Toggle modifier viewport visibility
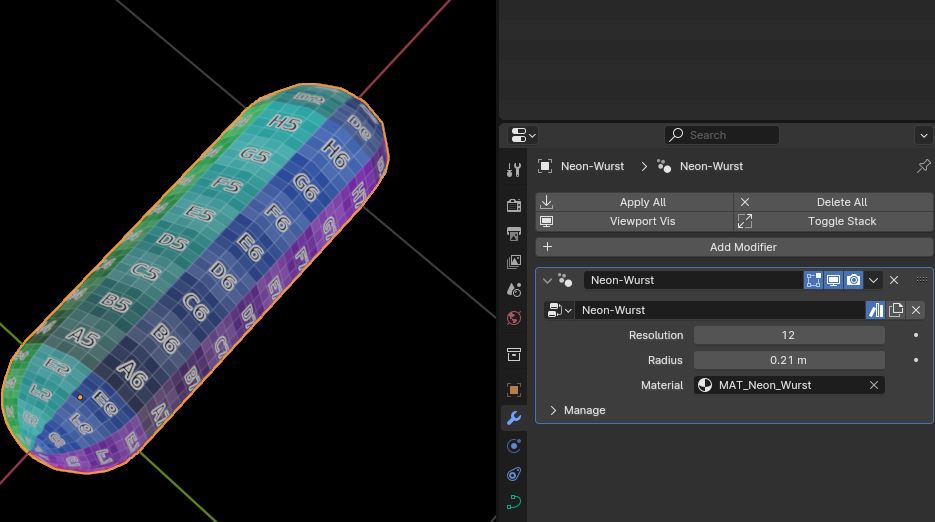This screenshot has height=522, width=935. click(833, 281)
